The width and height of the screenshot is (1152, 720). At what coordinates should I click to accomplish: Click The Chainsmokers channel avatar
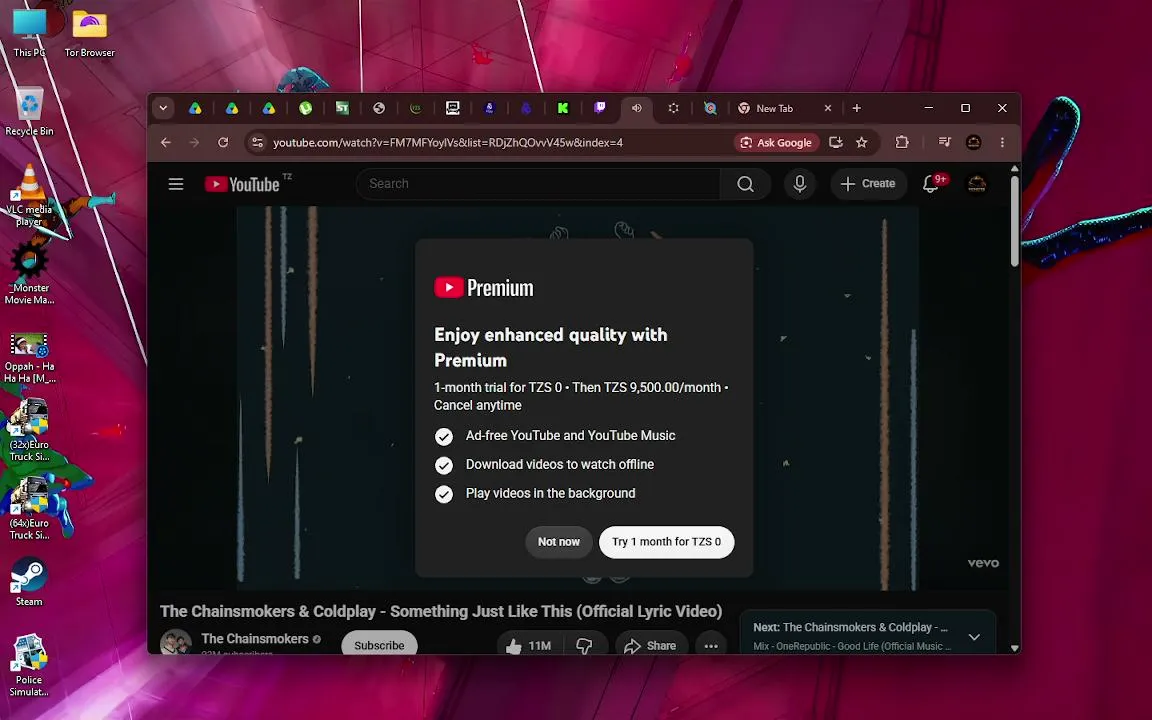pyautogui.click(x=176, y=642)
